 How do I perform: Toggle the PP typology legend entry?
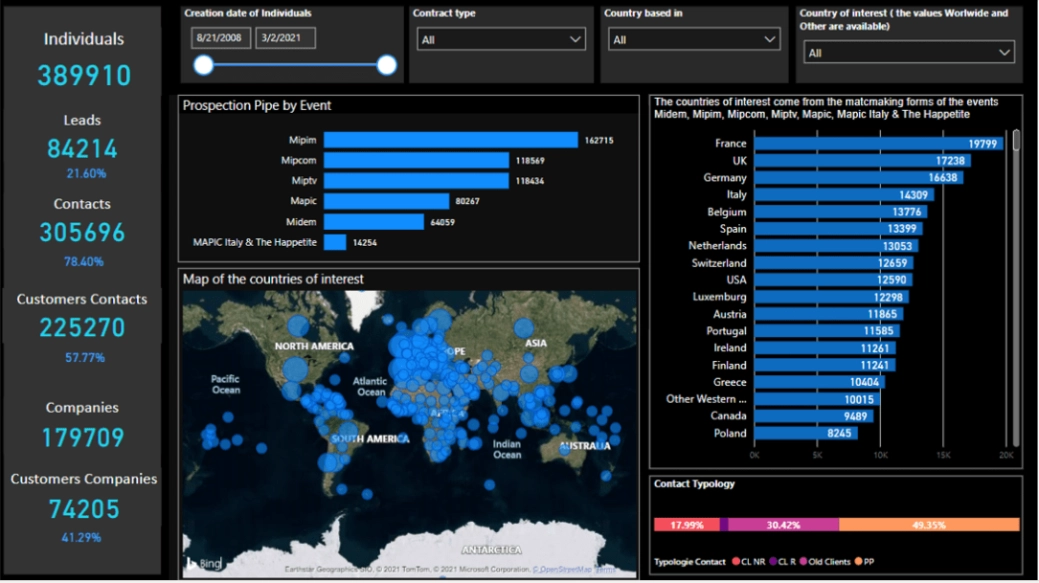[x=858, y=561]
